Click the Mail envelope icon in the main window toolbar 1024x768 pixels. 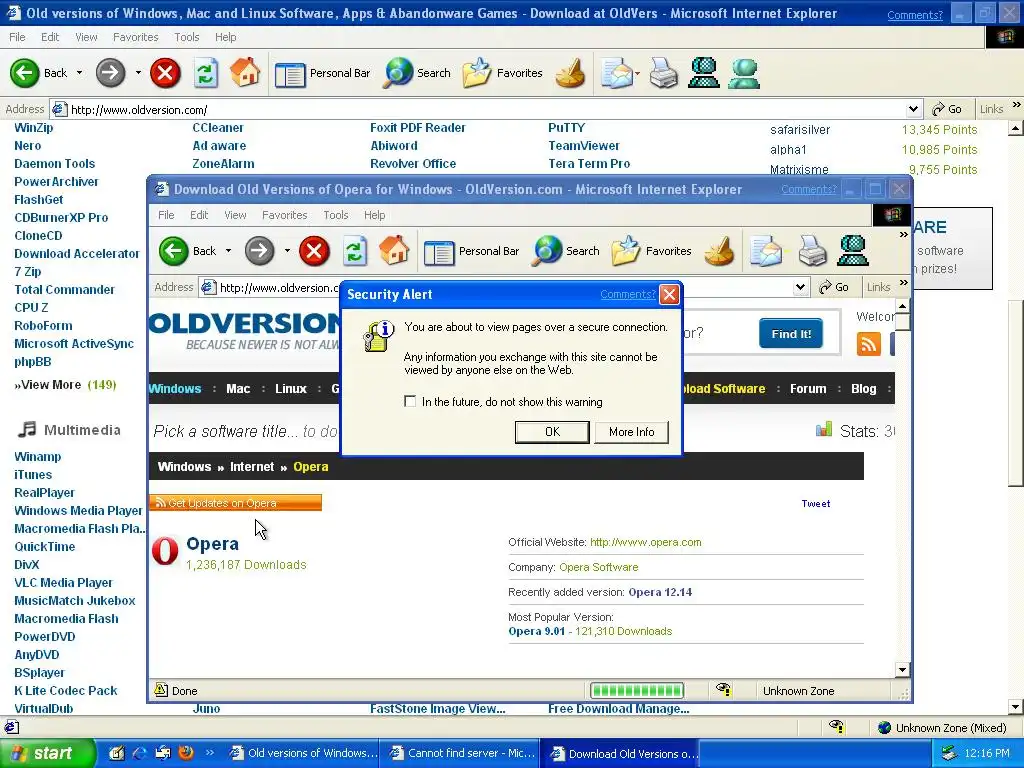(x=617, y=72)
